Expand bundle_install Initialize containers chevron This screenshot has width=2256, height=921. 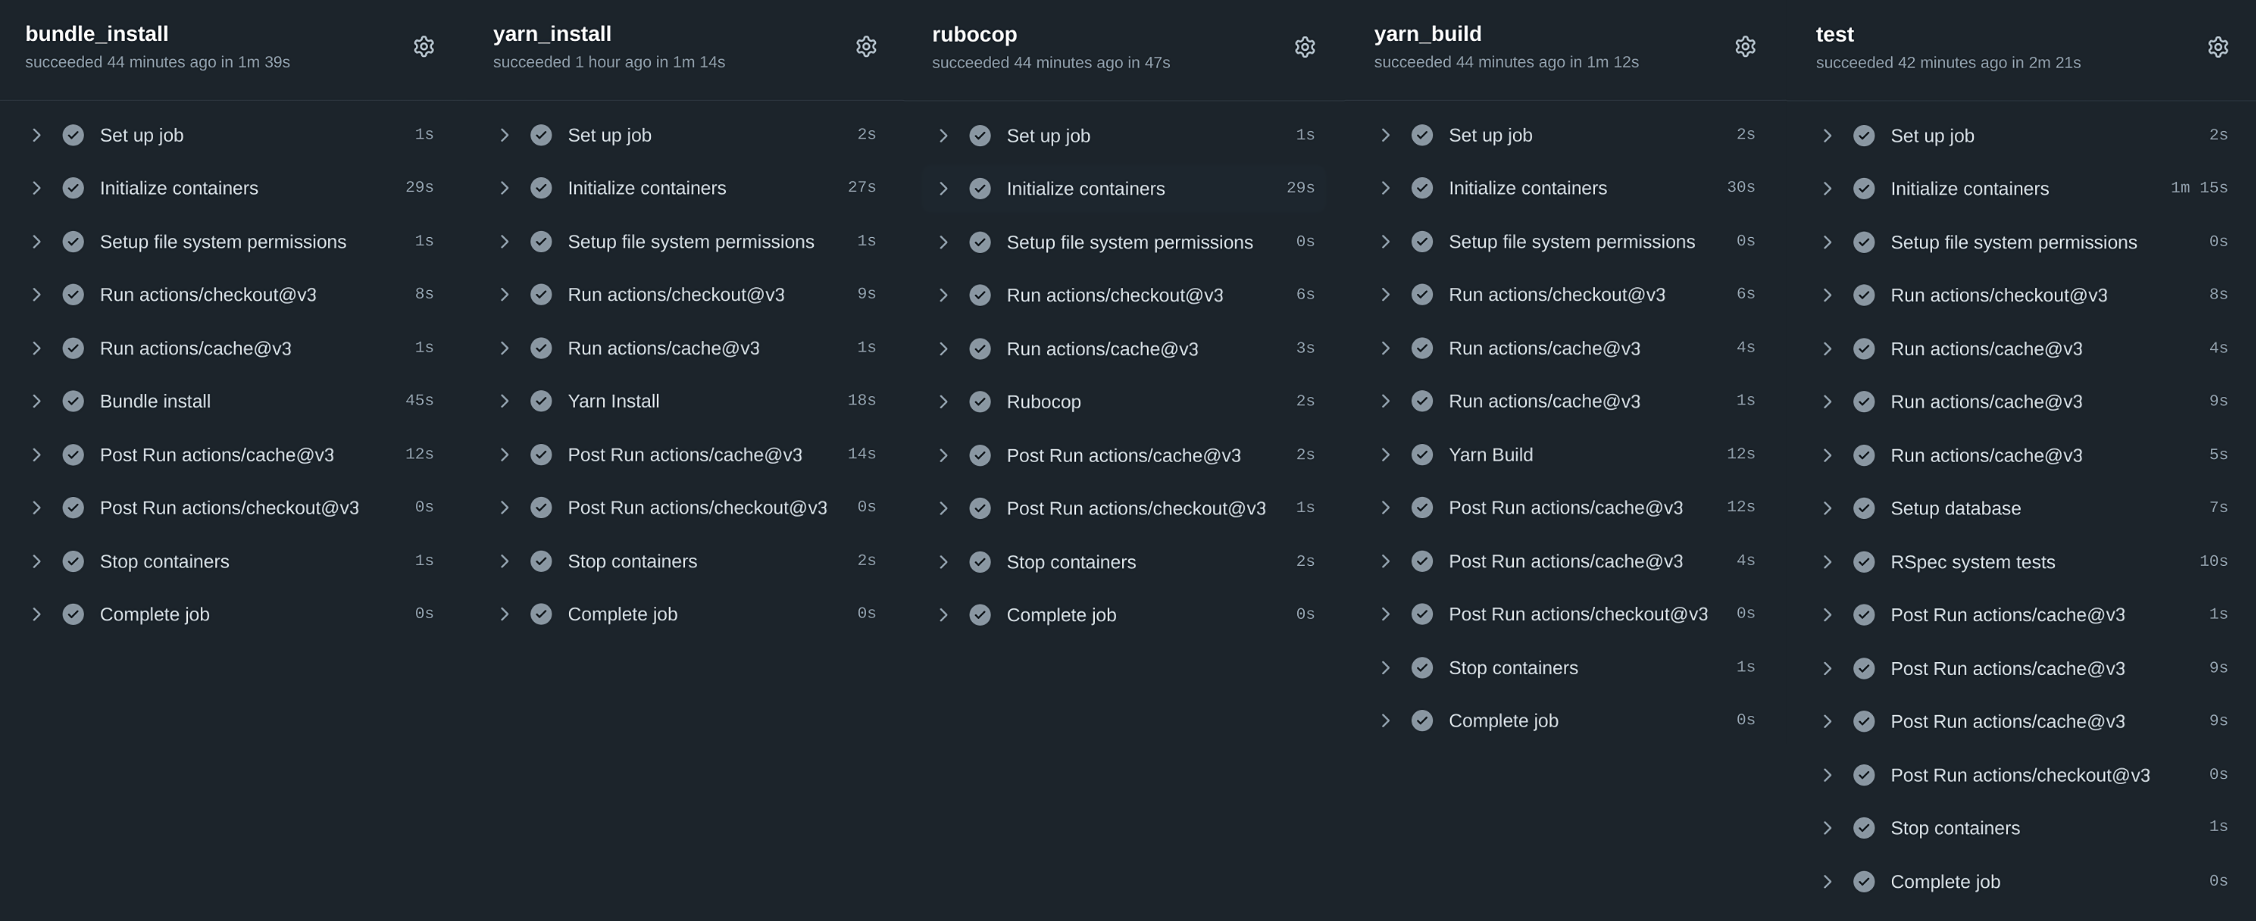point(36,188)
